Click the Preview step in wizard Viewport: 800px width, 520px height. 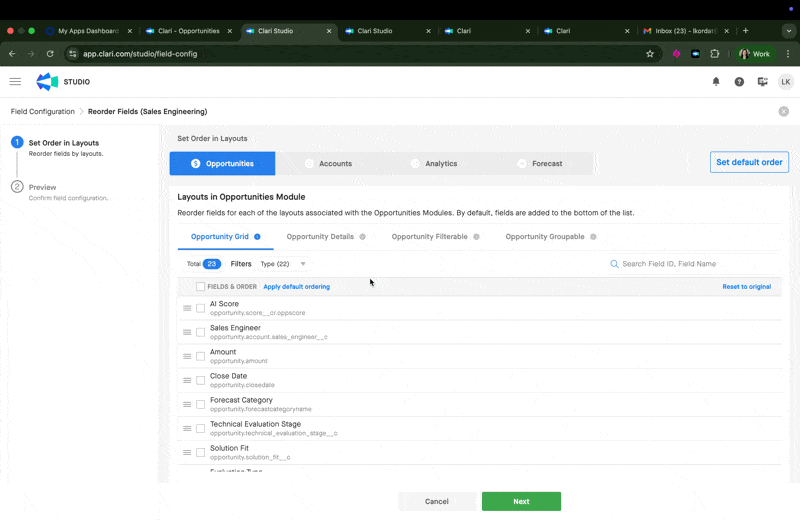(x=42, y=187)
